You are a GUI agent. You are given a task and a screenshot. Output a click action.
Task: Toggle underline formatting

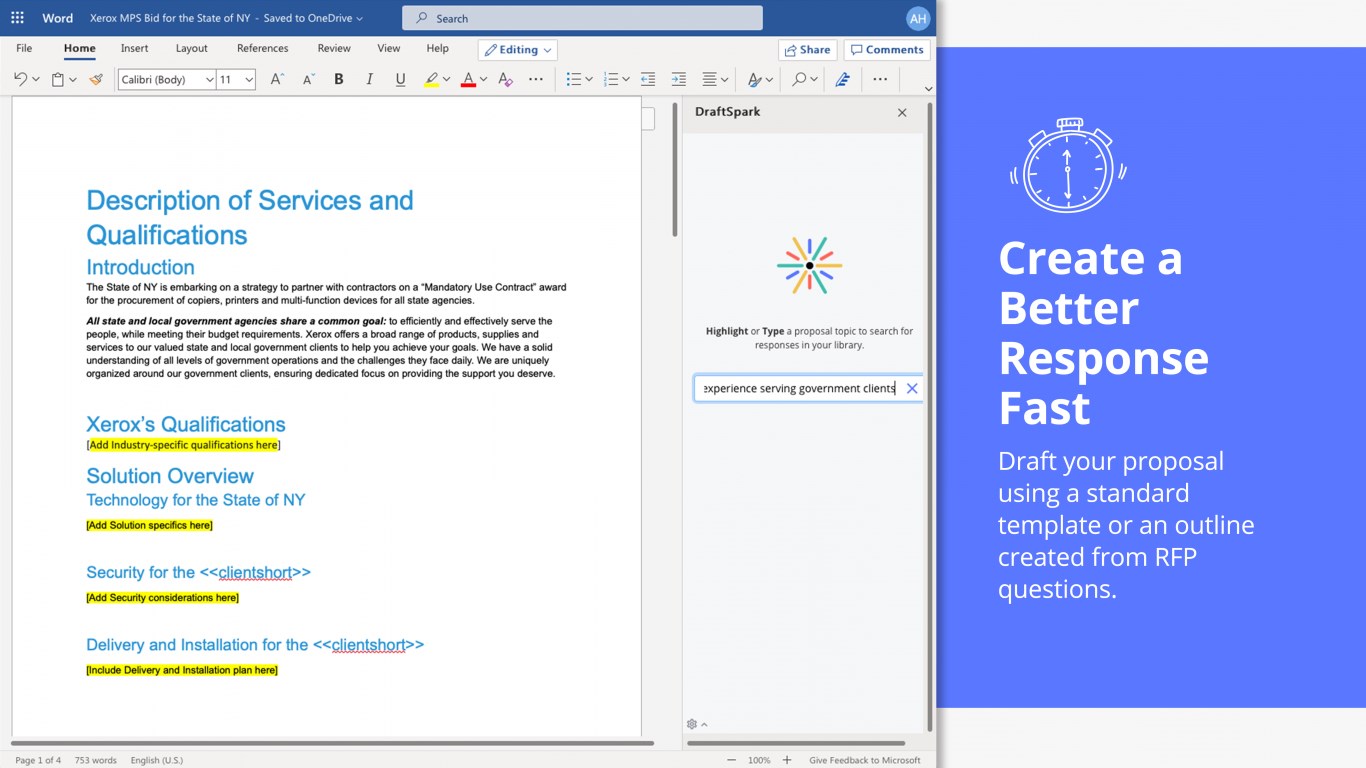point(401,79)
